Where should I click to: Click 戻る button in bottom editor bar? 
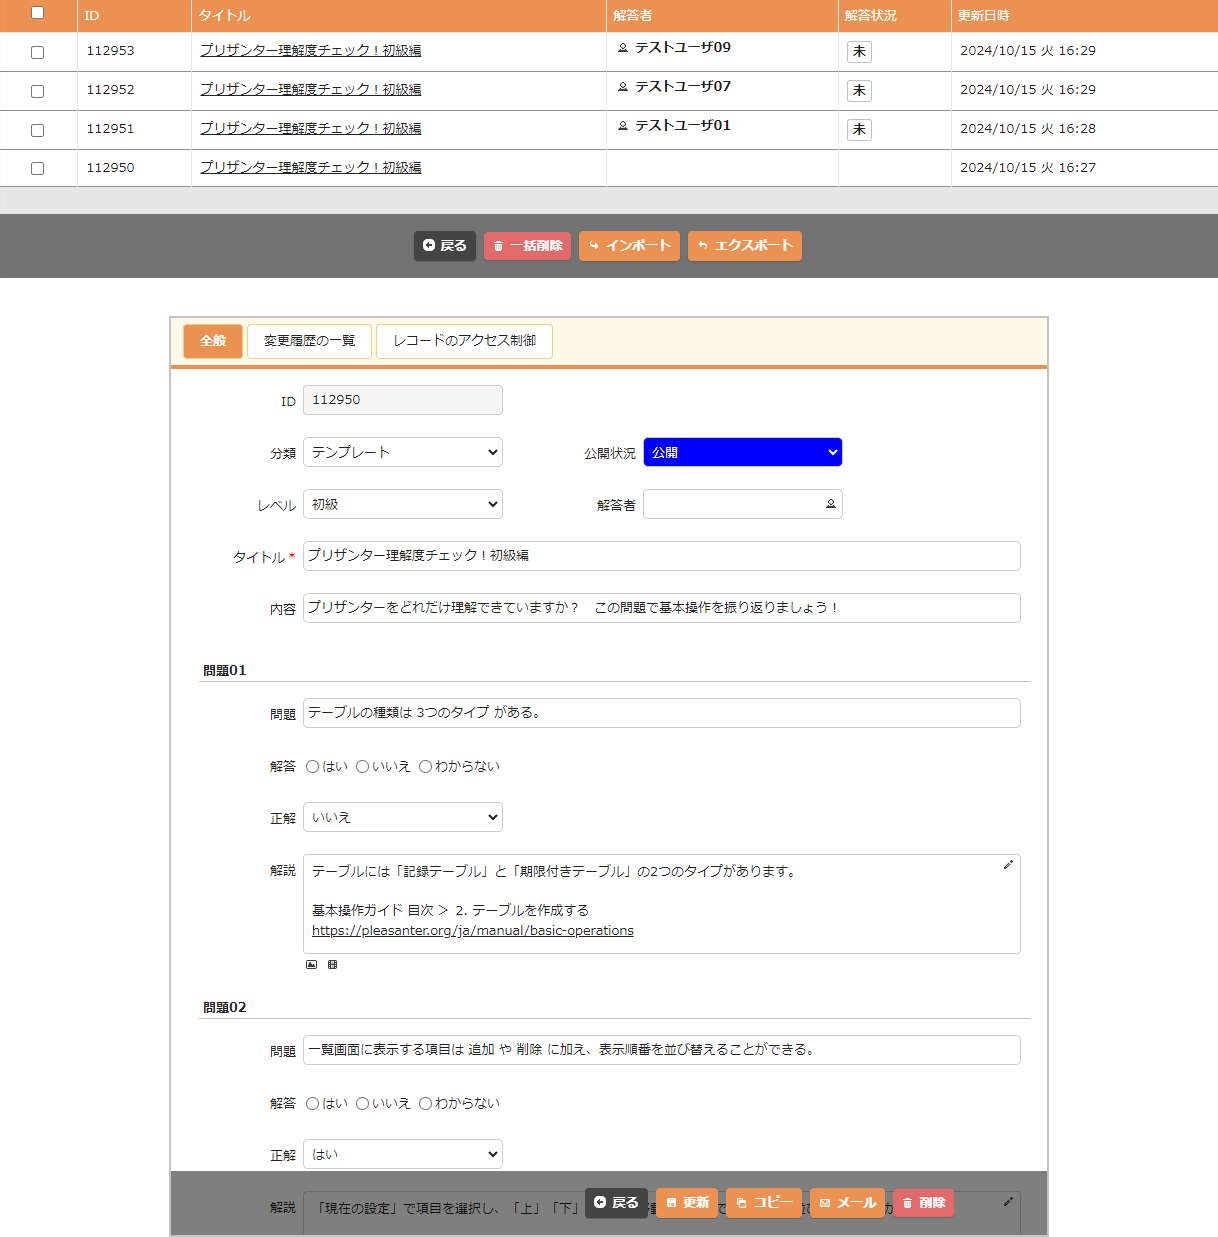point(616,1203)
